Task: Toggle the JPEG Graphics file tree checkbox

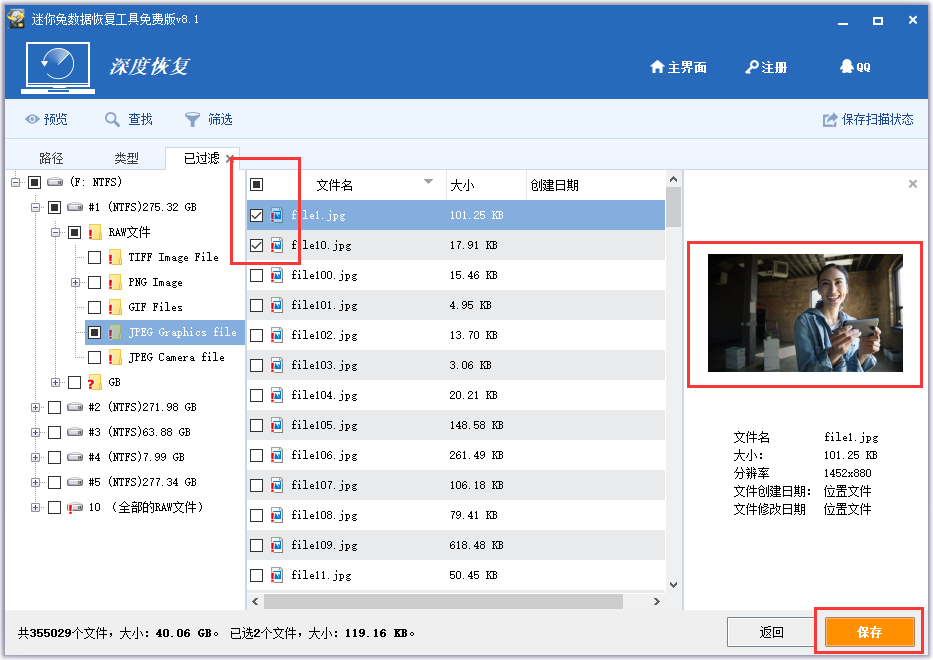Action: (95, 332)
